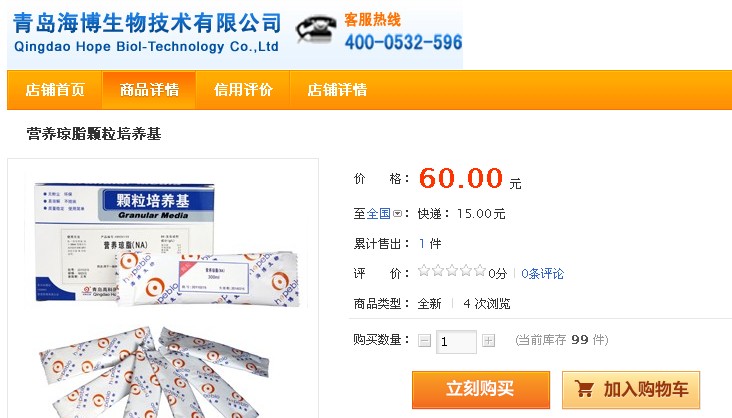Go to the 店铺首页 tab
This screenshot has width=732, height=418.
(55, 90)
